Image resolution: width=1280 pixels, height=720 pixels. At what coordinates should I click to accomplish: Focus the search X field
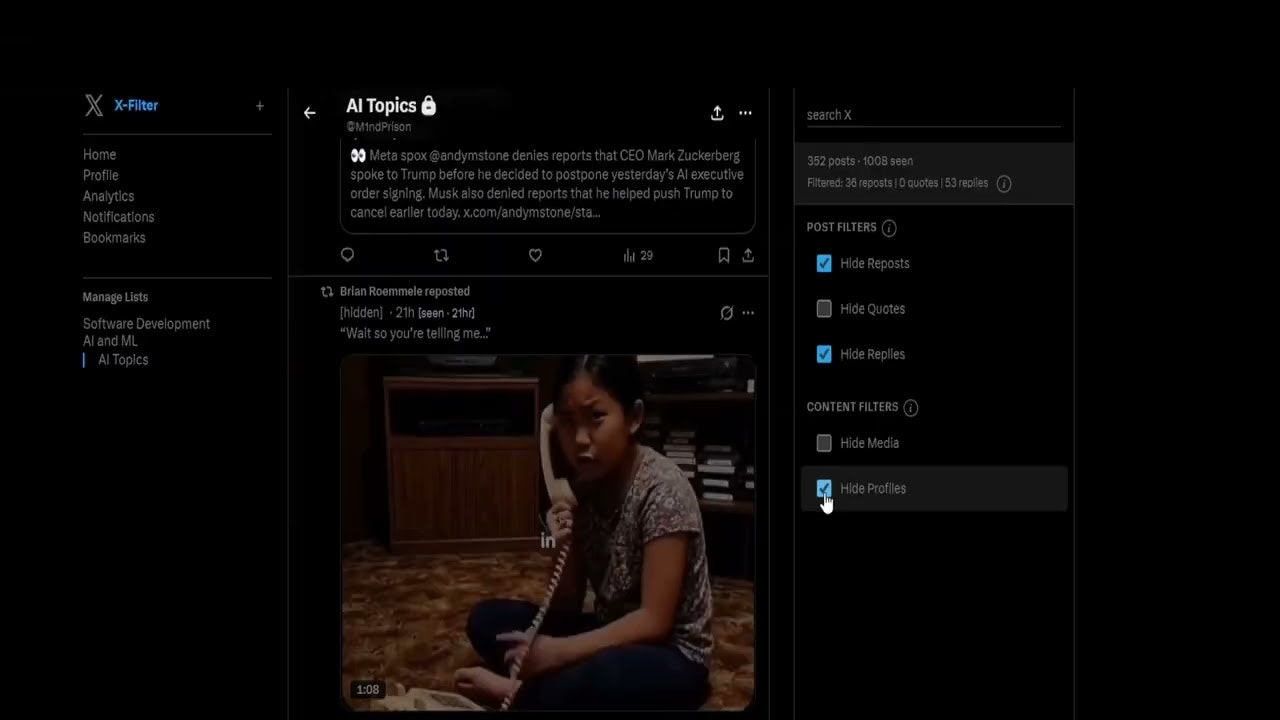(x=933, y=115)
